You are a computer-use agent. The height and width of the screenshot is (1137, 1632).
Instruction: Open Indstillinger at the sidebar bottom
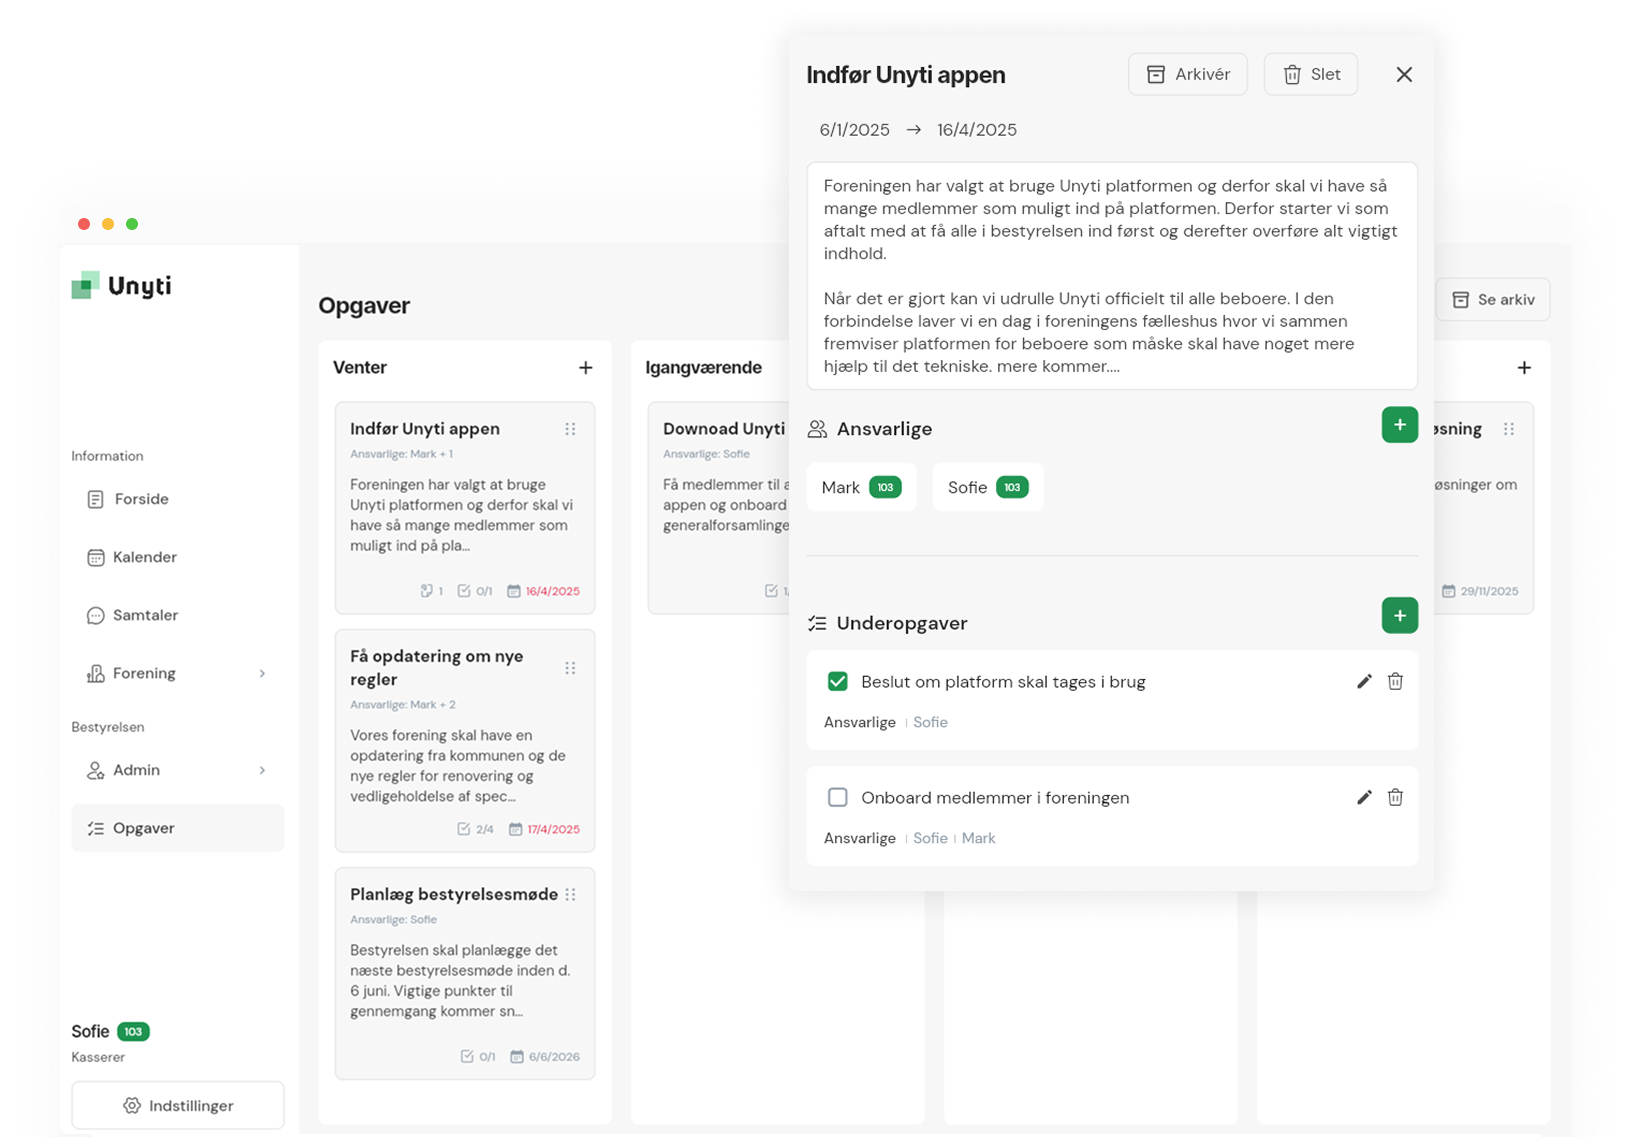point(178,1105)
